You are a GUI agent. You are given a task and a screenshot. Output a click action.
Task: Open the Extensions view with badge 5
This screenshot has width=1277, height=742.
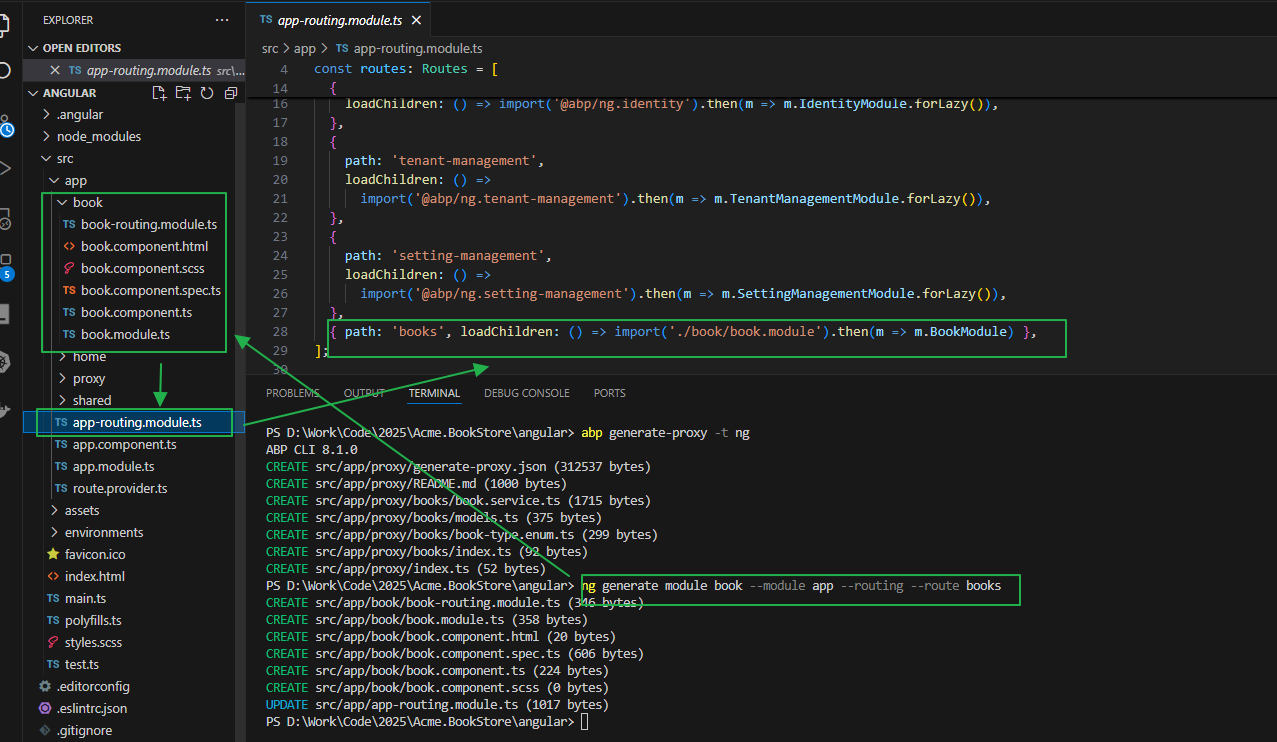tap(6, 265)
